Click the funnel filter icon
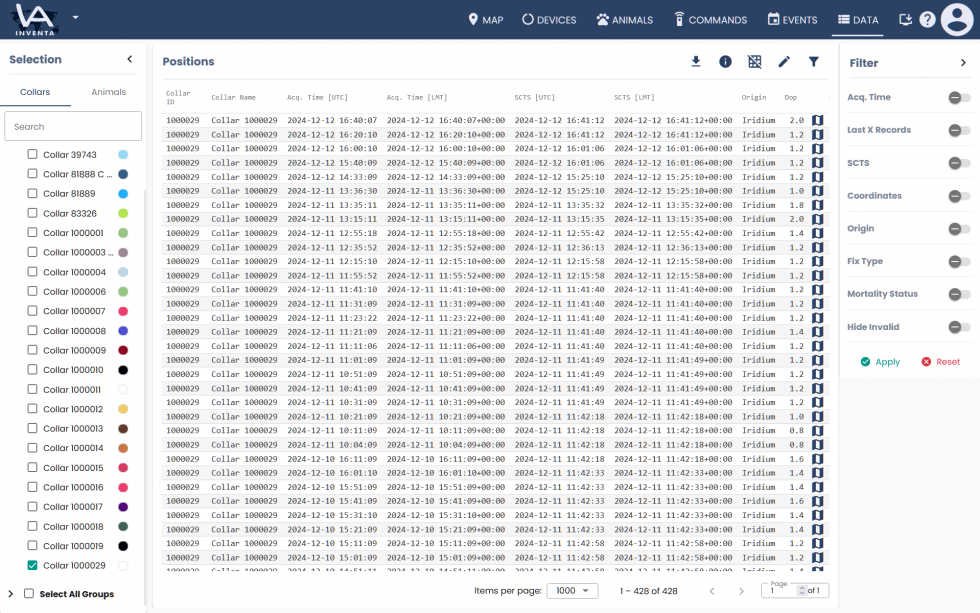980x613 pixels. [814, 62]
